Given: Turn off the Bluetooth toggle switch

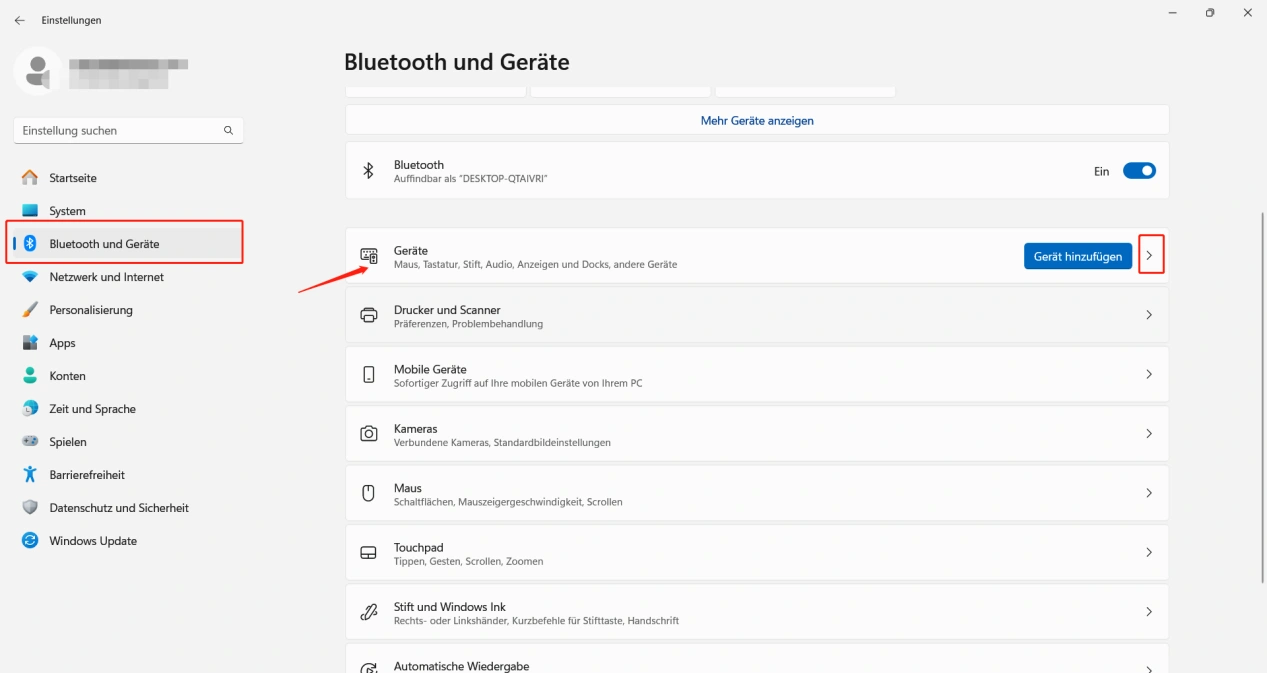Looking at the screenshot, I should point(1139,171).
